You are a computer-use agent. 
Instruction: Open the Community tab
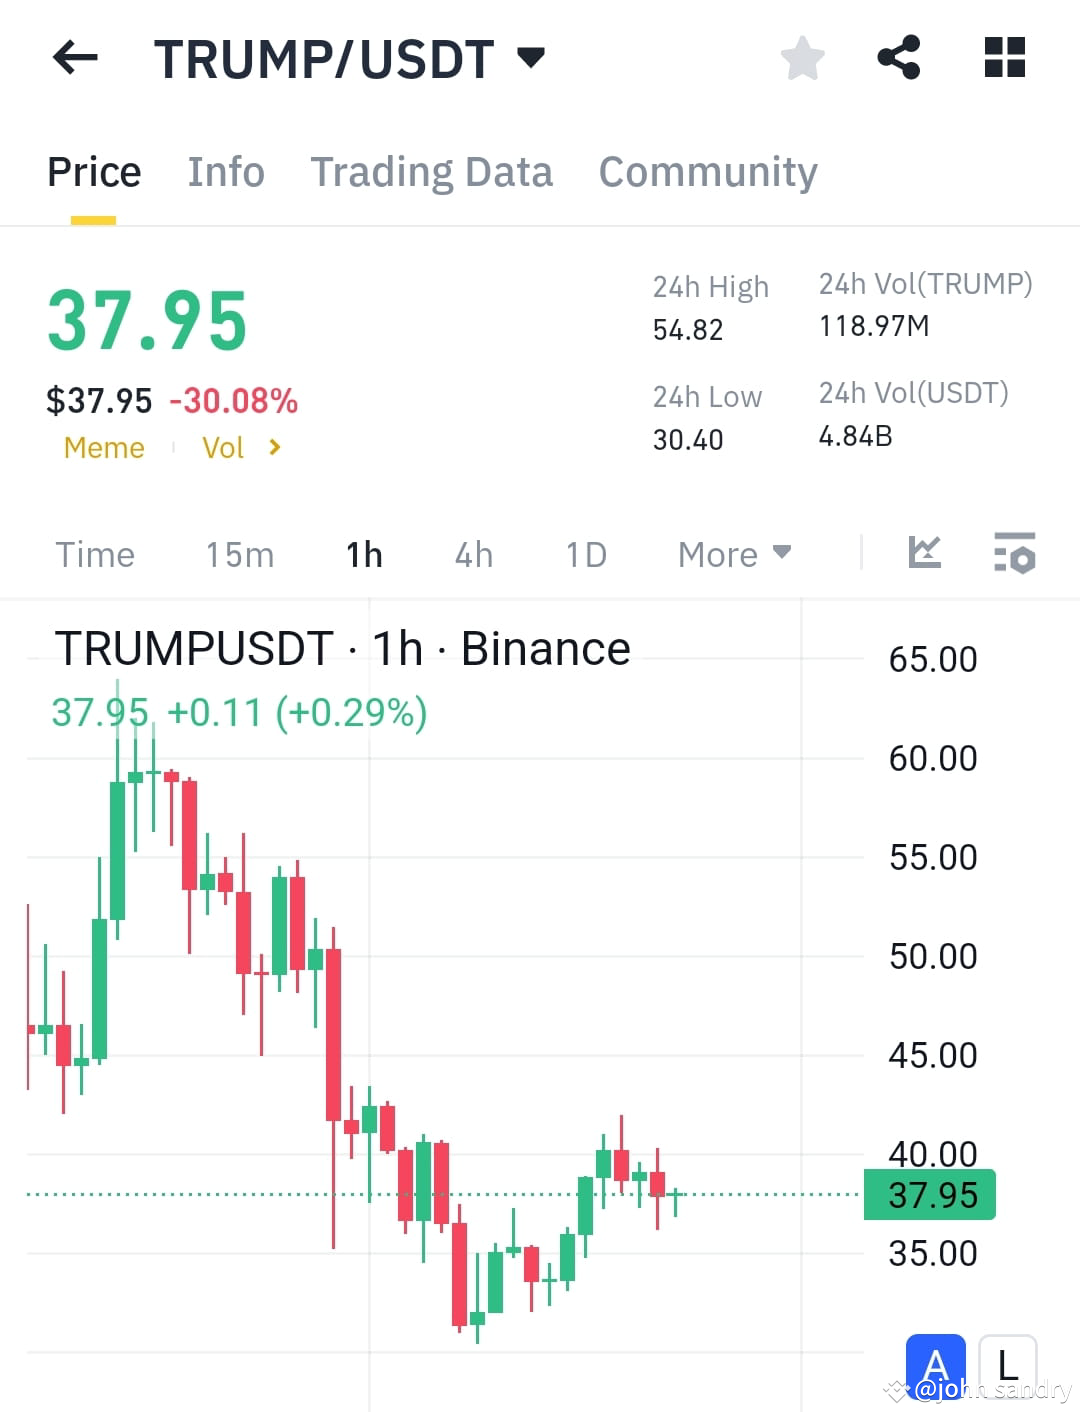point(707,172)
